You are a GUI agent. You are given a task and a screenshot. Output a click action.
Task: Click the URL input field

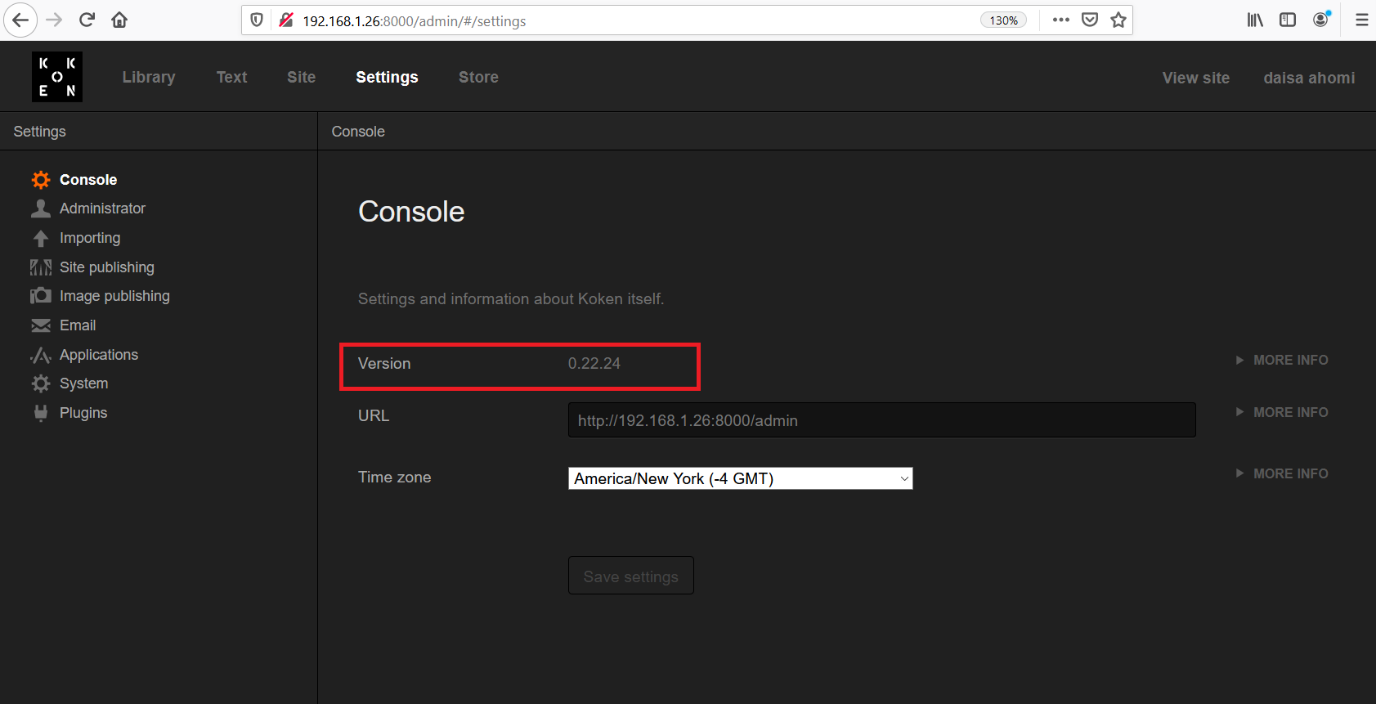(881, 421)
